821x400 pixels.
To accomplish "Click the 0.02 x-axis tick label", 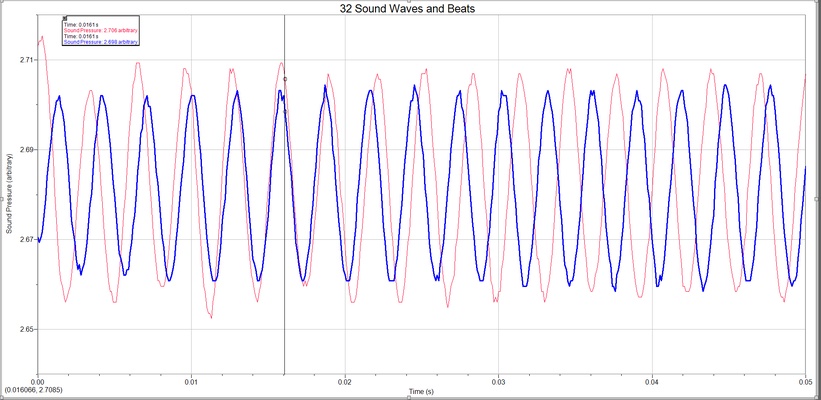I will [x=345, y=383].
